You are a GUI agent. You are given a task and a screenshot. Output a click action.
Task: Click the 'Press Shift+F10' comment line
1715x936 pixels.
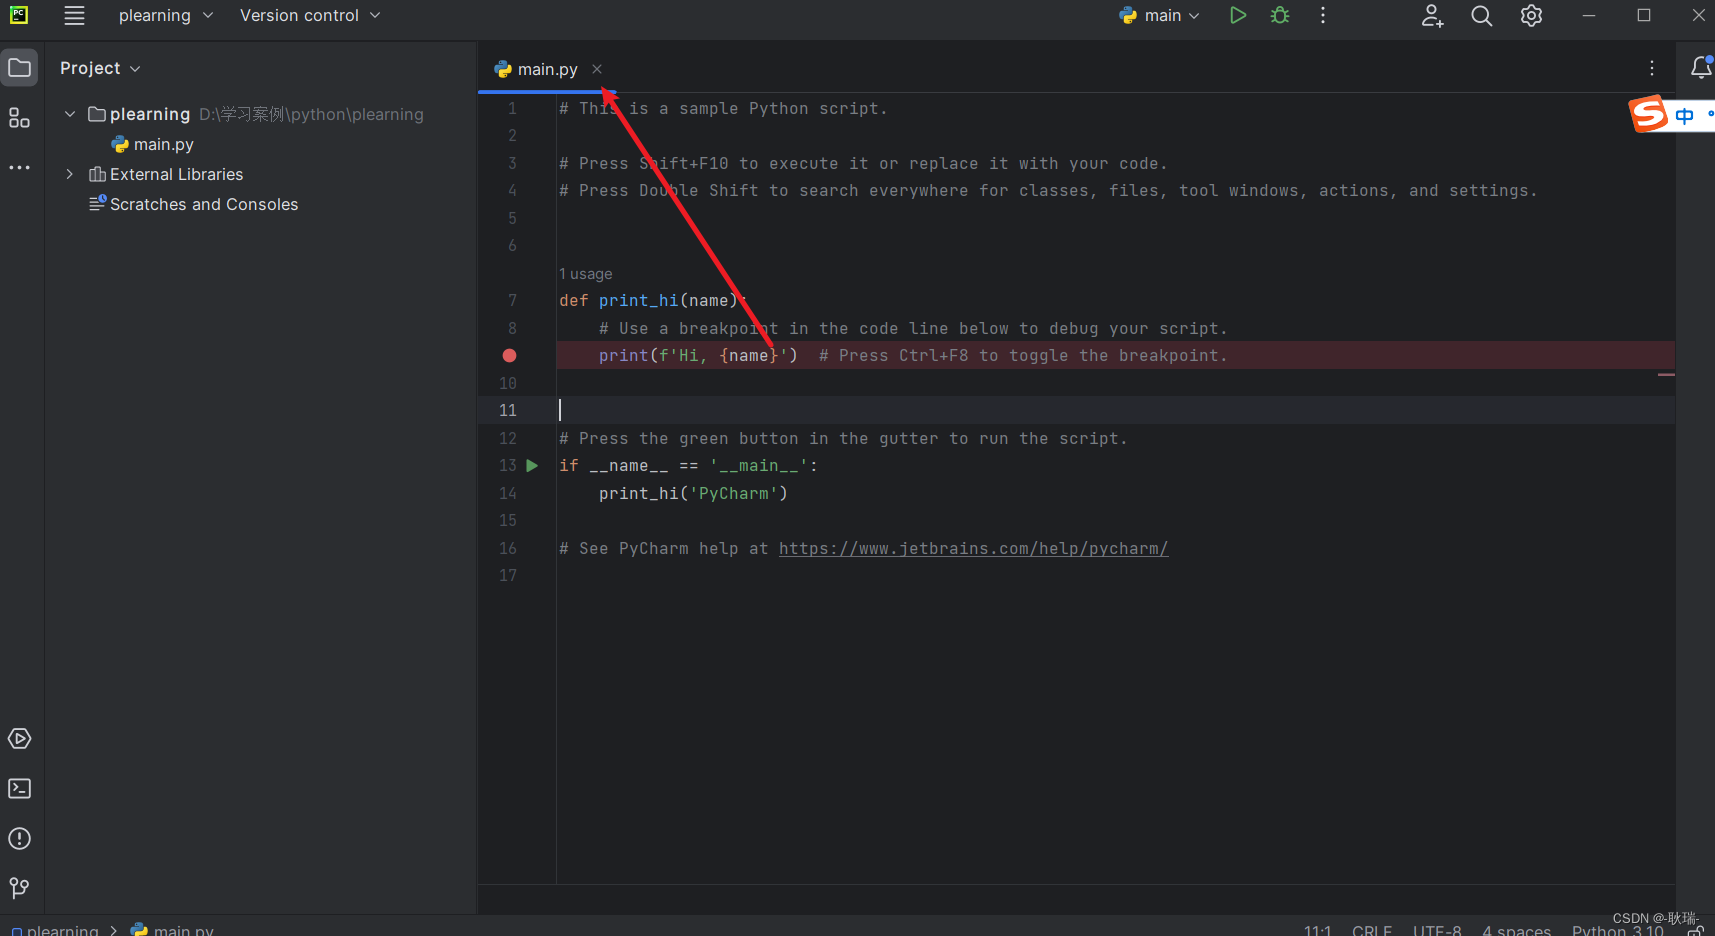point(863,163)
